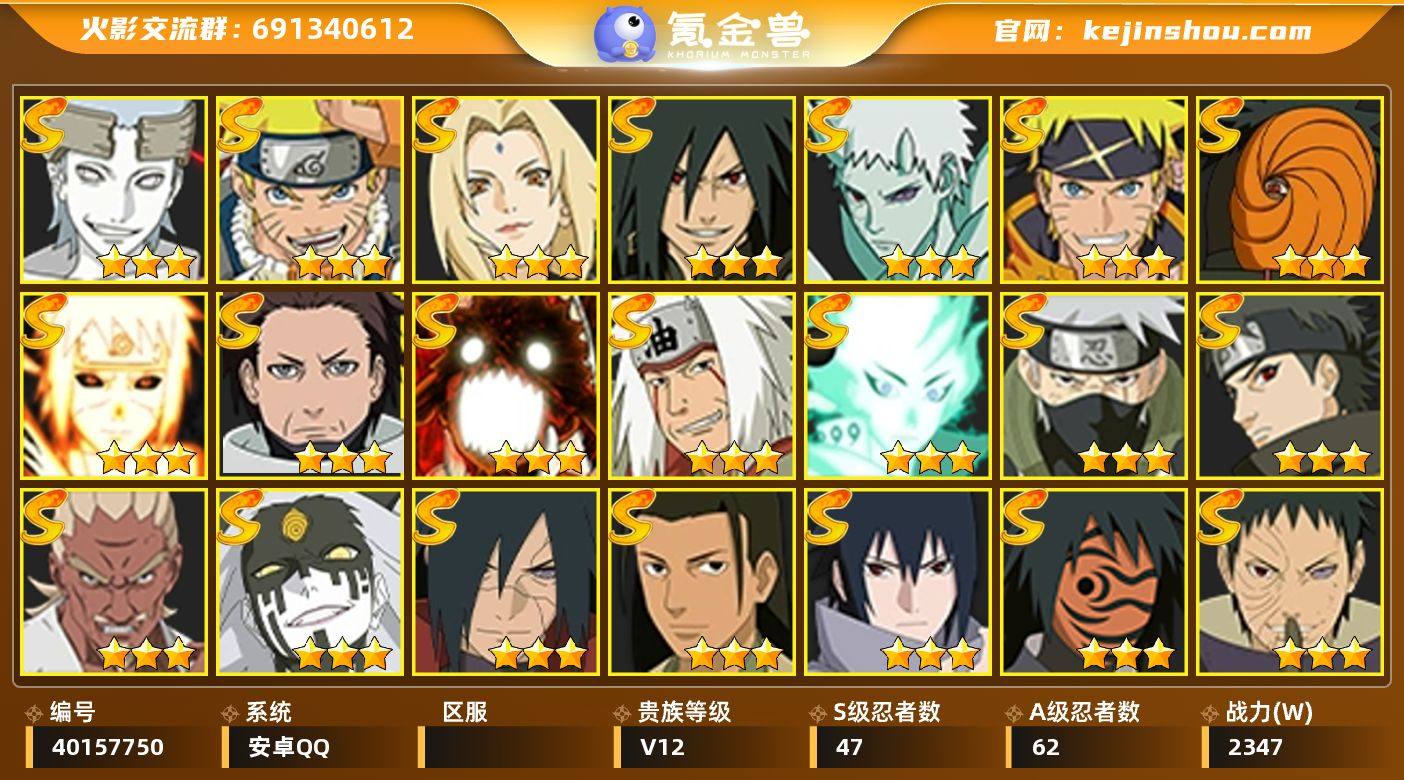This screenshot has width=1404, height=780.
Task: Select the orange spiral mask Tobi portrait
Action: (x=1290, y=189)
